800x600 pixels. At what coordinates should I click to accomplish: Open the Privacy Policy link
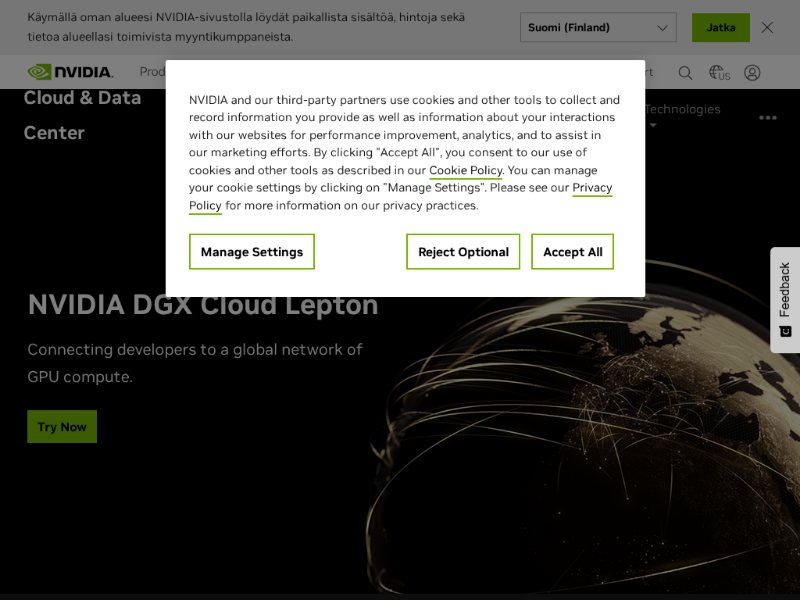591,188
